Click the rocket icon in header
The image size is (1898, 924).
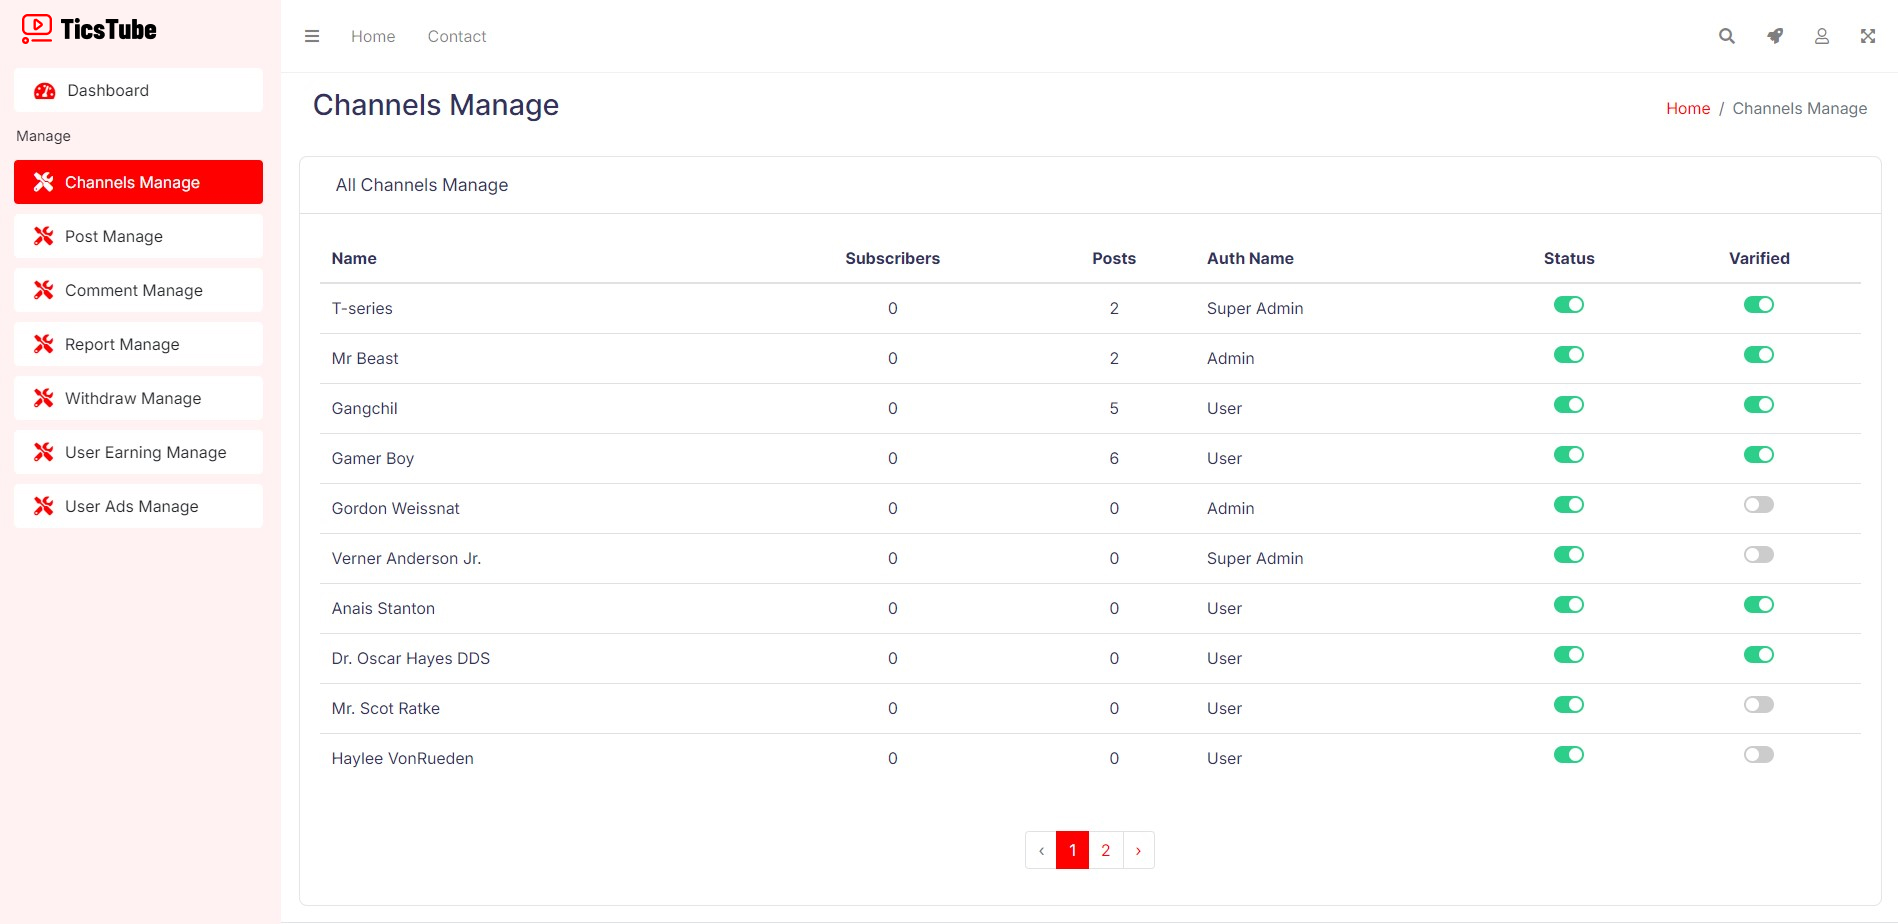point(1774,36)
